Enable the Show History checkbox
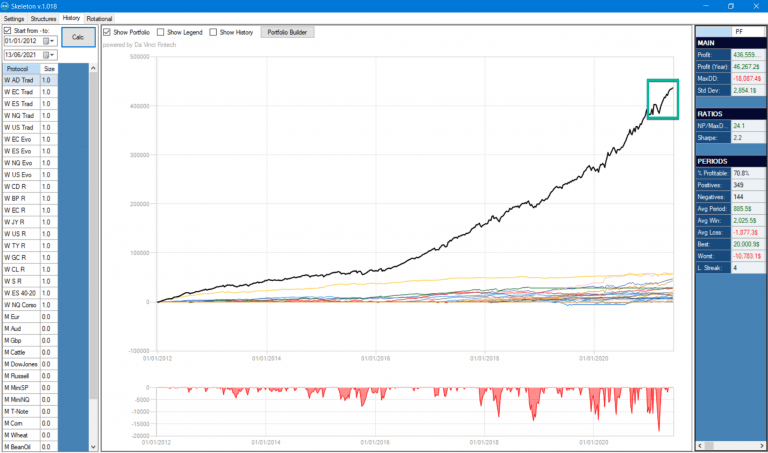The image size is (768, 453). 213,32
